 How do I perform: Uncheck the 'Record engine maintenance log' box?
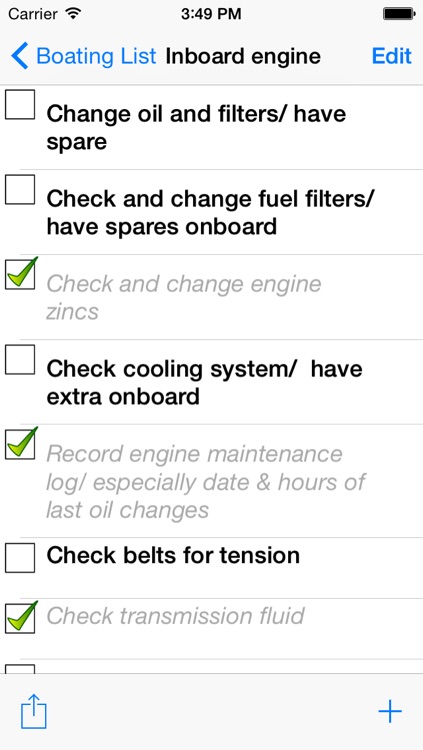point(21,444)
